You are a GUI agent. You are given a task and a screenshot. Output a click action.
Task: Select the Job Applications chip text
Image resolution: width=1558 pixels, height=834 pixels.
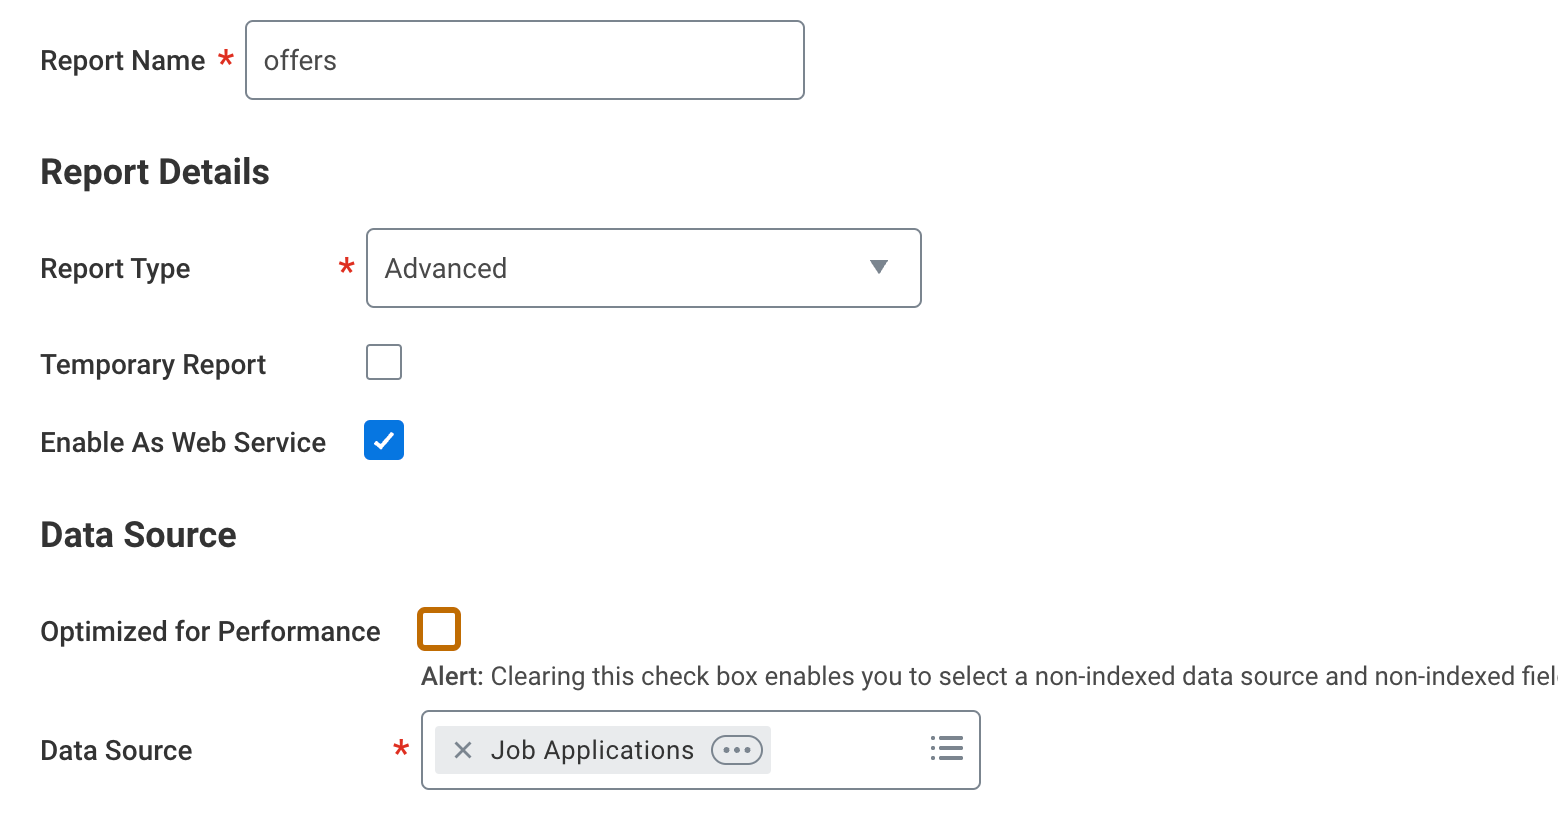[x=592, y=750]
